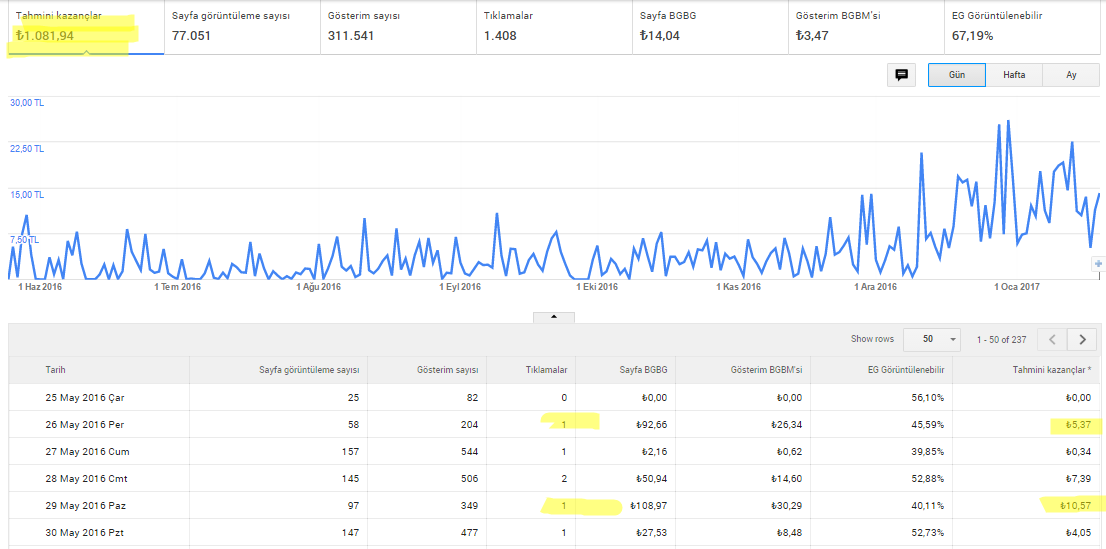The width and height of the screenshot is (1106, 549).
Task: Click the 29 May 2016 Paz row
Action: (x=554, y=506)
